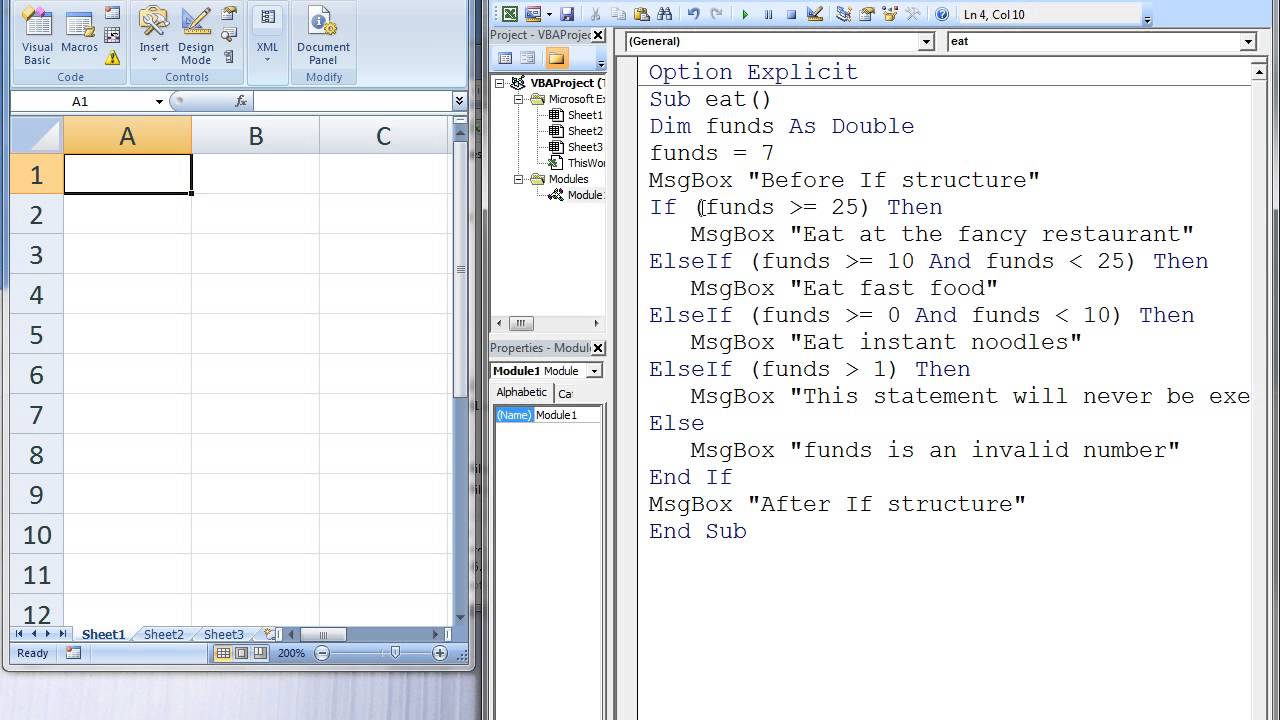Click the Insert Worksheet tab icon

point(270,634)
